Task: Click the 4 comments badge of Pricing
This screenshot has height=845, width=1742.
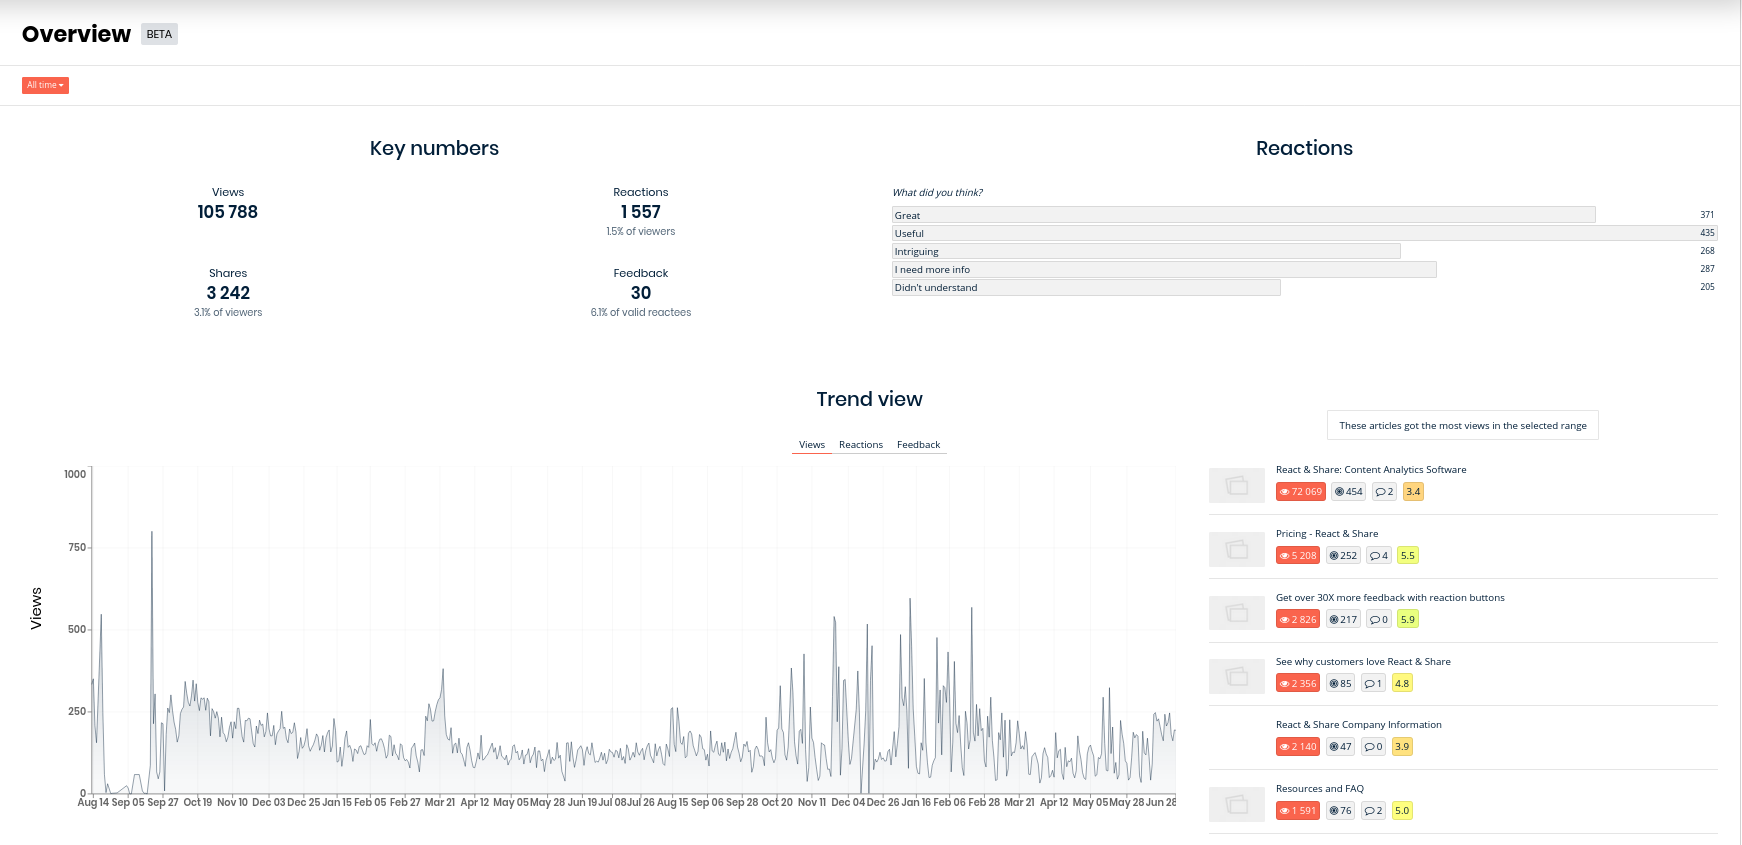Action: pyautogui.click(x=1379, y=556)
